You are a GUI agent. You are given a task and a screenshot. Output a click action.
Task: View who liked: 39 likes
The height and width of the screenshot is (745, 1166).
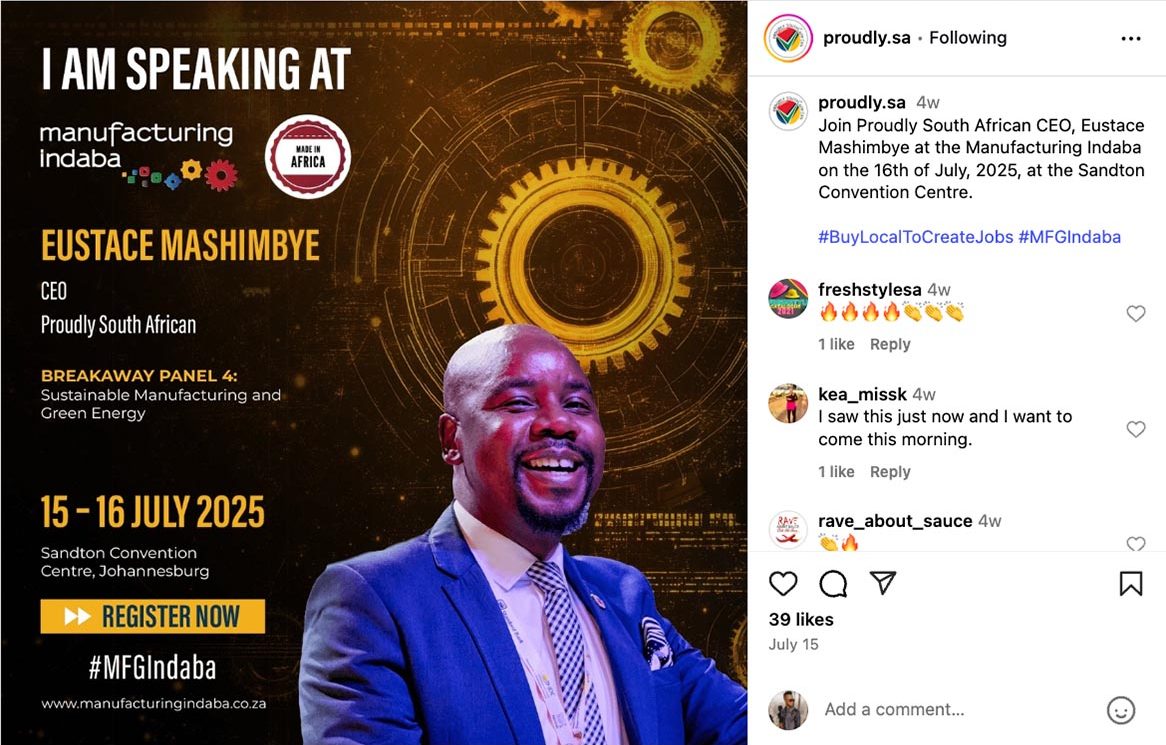pos(801,619)
